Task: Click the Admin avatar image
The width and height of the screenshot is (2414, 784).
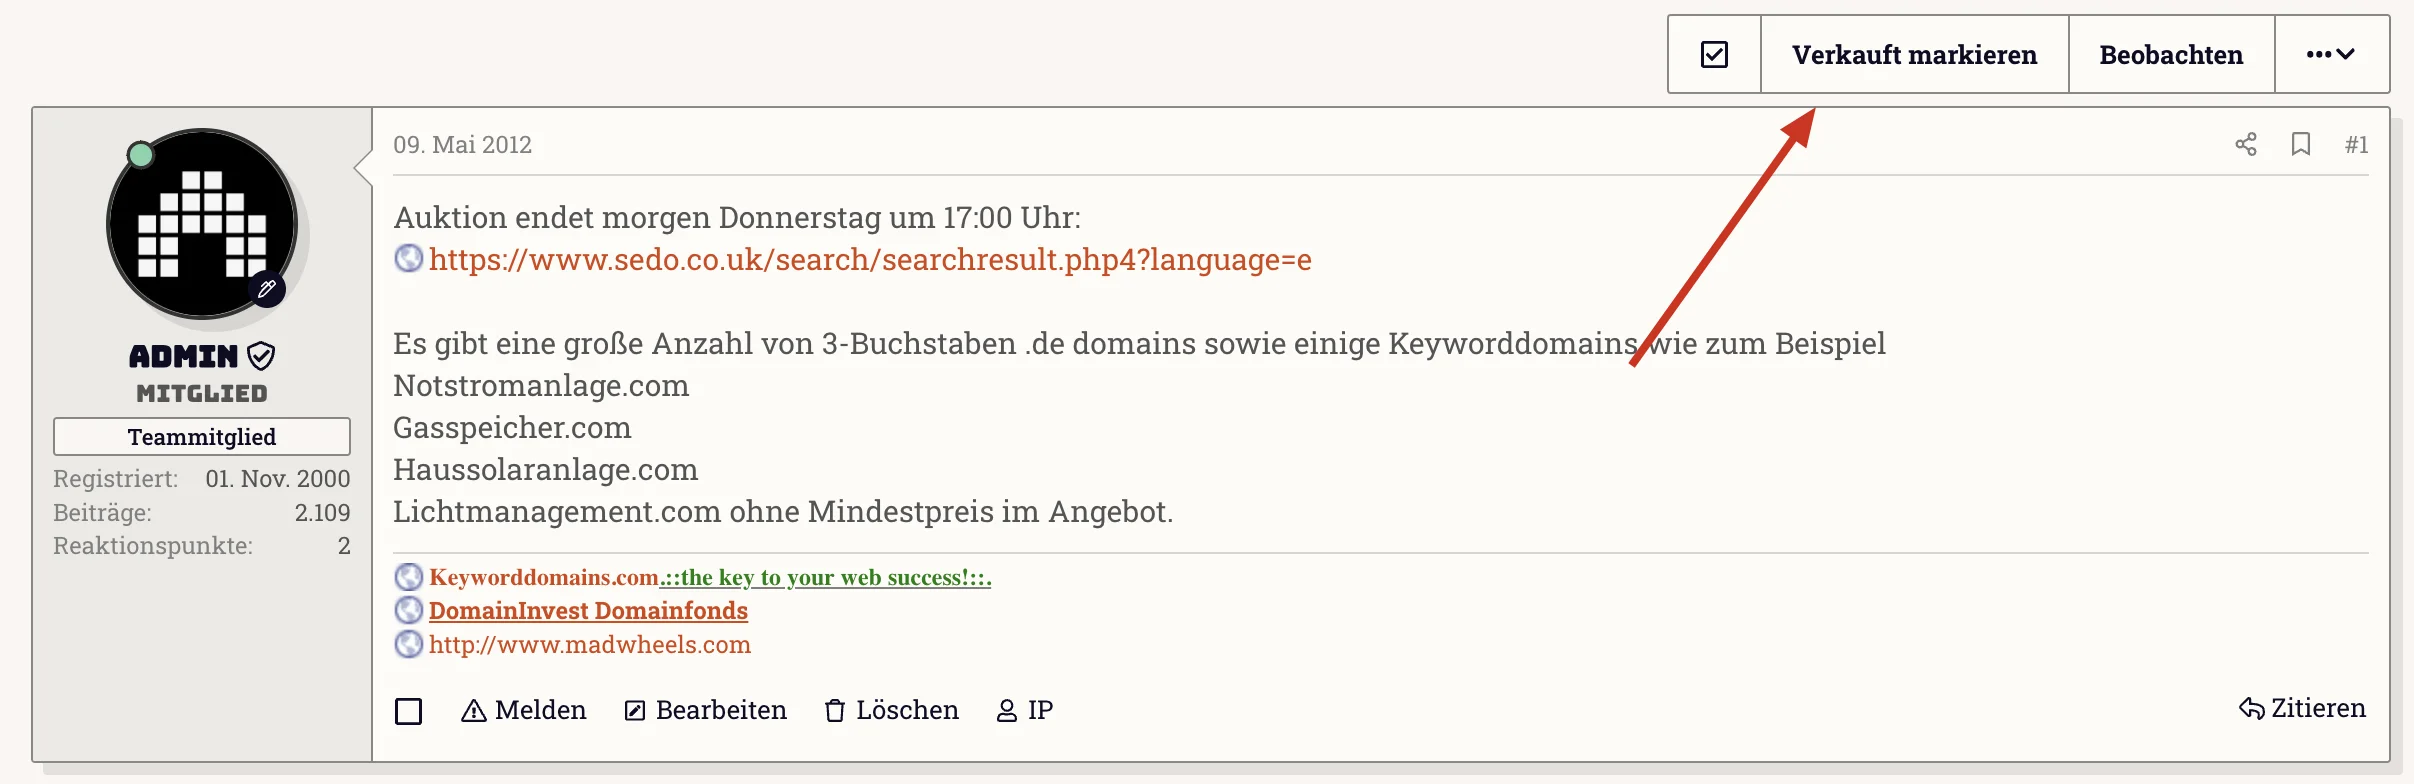Action: click(x=202, y=224)
